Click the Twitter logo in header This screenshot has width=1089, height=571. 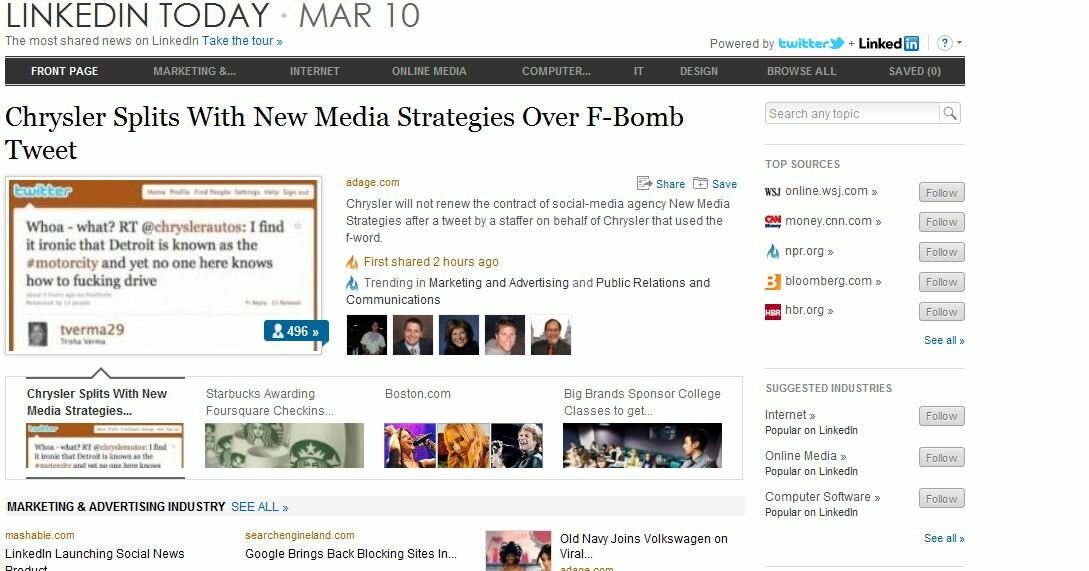point(811,43)
